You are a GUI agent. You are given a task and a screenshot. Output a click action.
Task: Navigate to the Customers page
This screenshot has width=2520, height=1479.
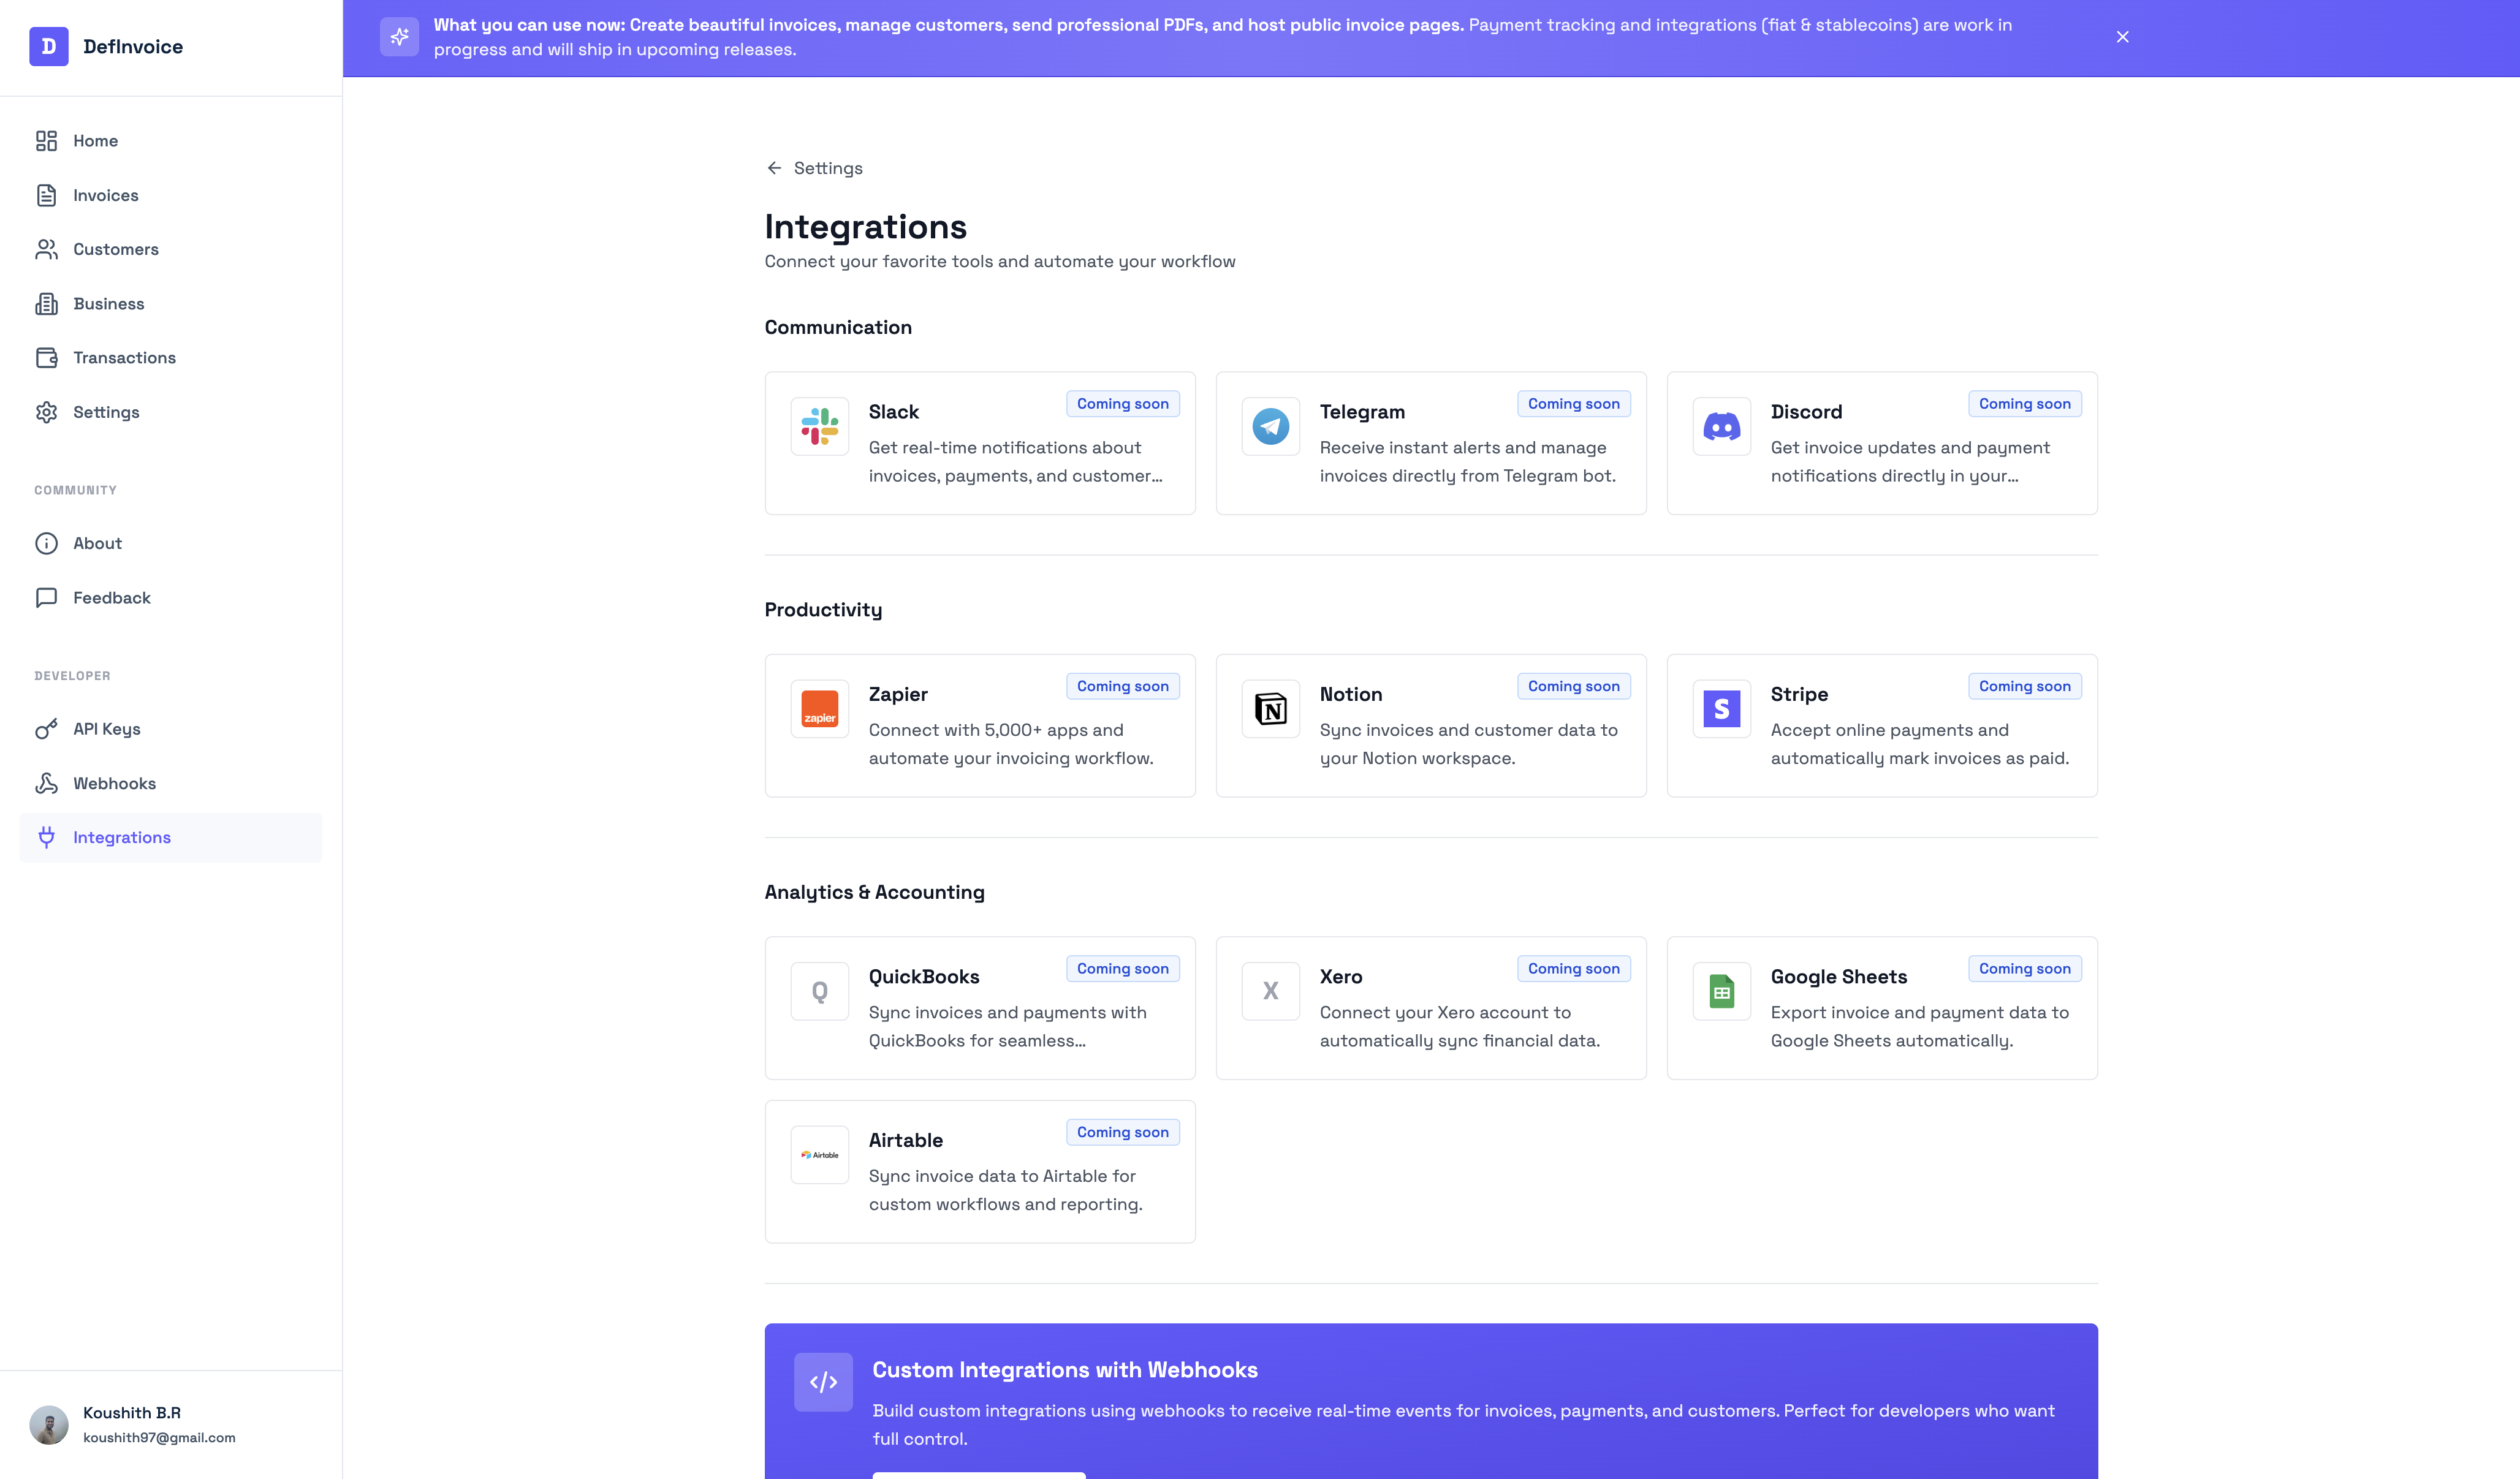click(x=115, y=249)
